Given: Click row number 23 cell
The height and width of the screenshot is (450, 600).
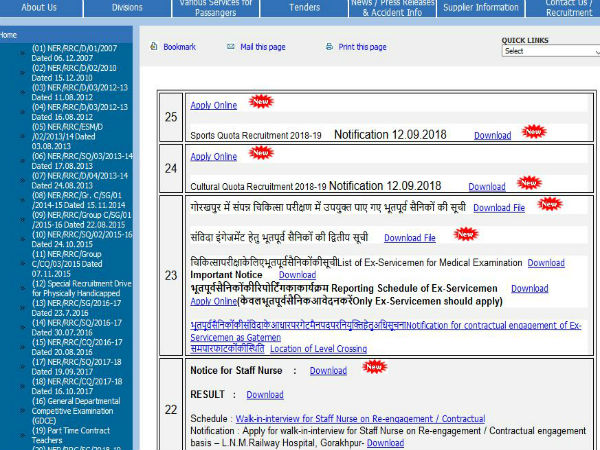Looking at the screenshot, I should point(171,276).
